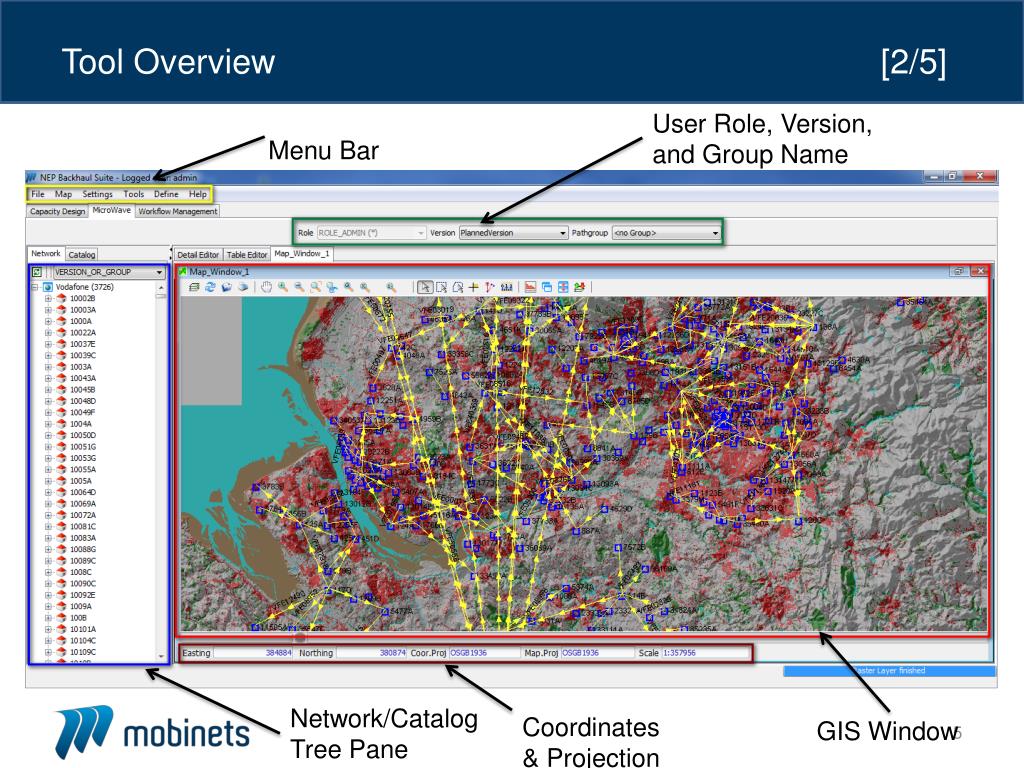1024x768 pixels.
Task: Expand the 10037E tree node
Action: [48, 344]
